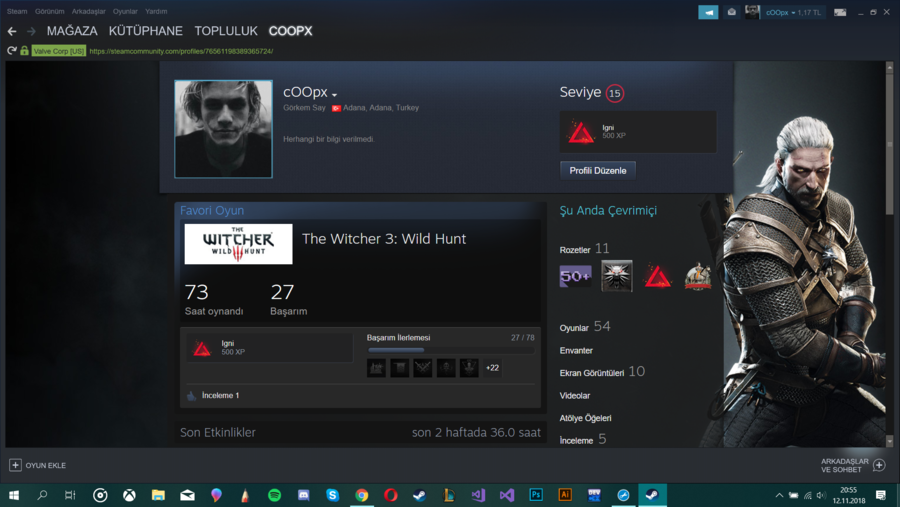Click the third achievement icon in the row
Screen dimensions: 900x507
tap(422, 368)
